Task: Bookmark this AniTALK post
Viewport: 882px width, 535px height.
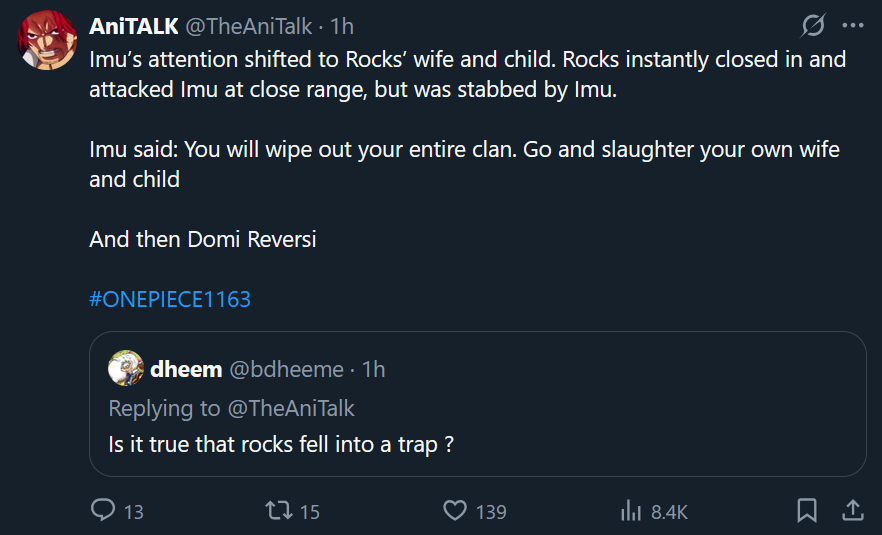Action: point(806,511)
